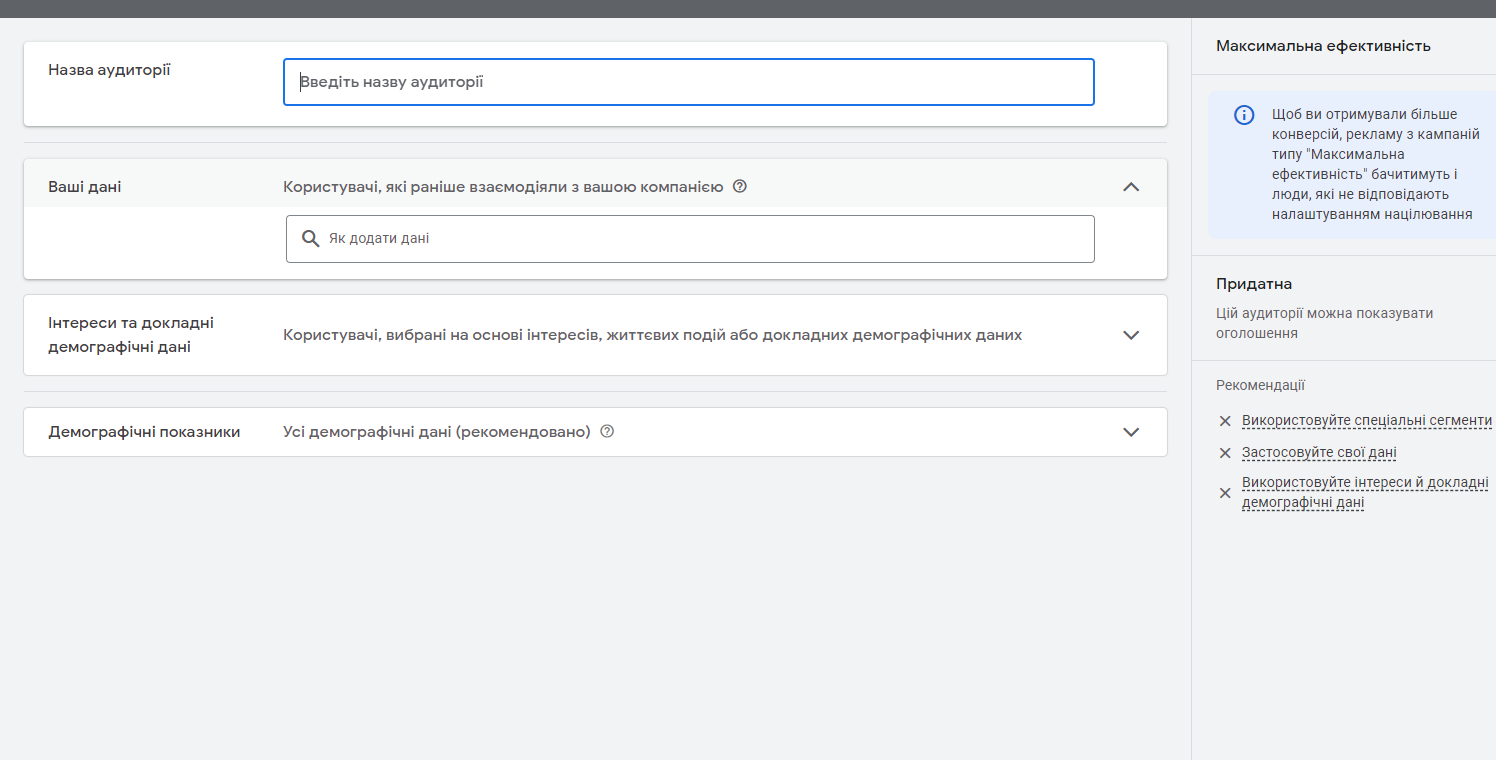Focus the 'Введіть назву аудиторії' name field
The height and width of the screenshot is (760, 1496).
(688, 82)
